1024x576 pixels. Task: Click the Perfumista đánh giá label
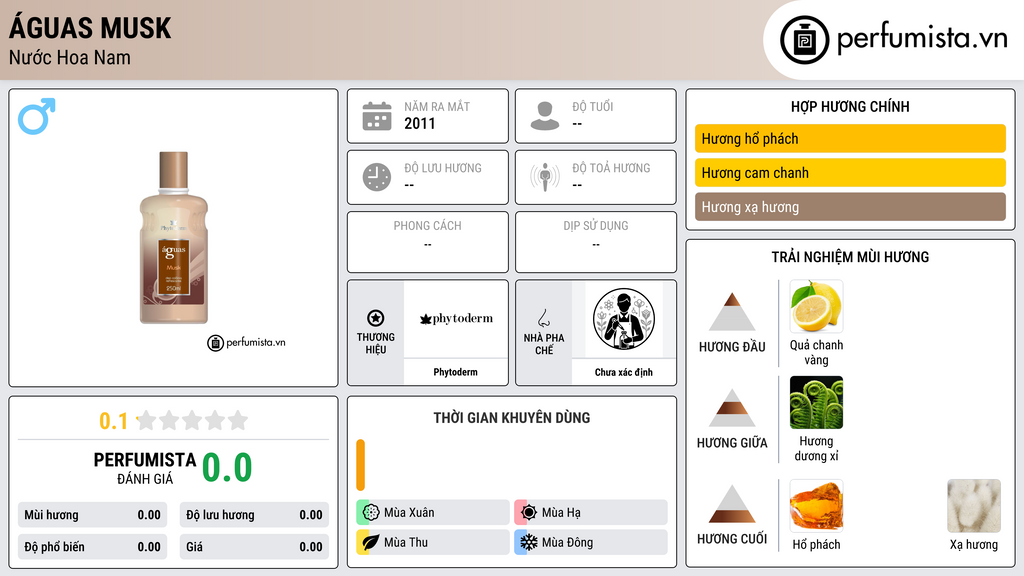(x=145, y=468)
